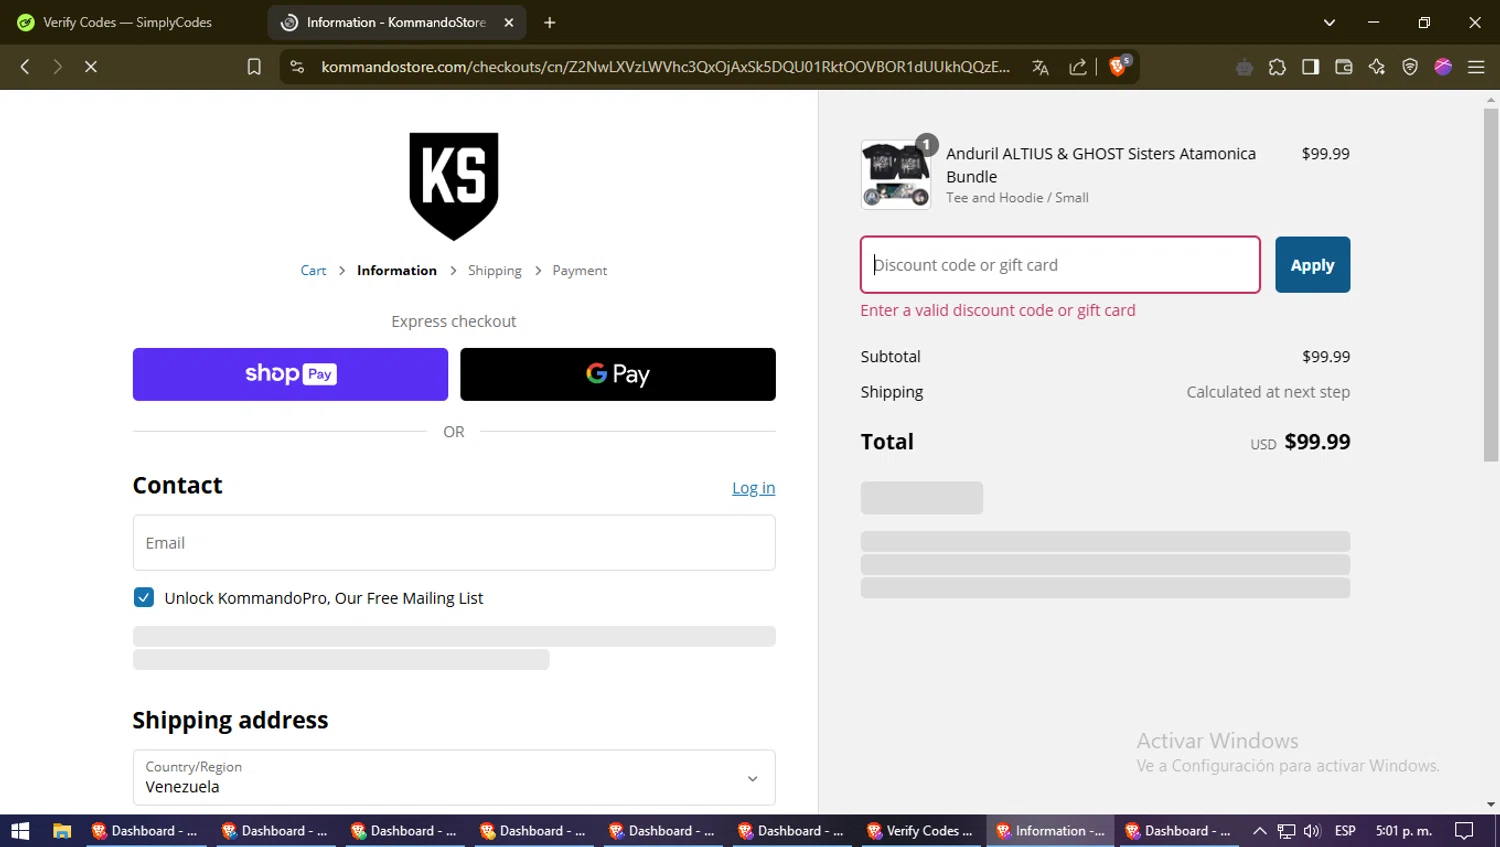Open the taskbar clock 5:01 p. m.
Screen dimensions: 1500x847
click(1403, 831)
